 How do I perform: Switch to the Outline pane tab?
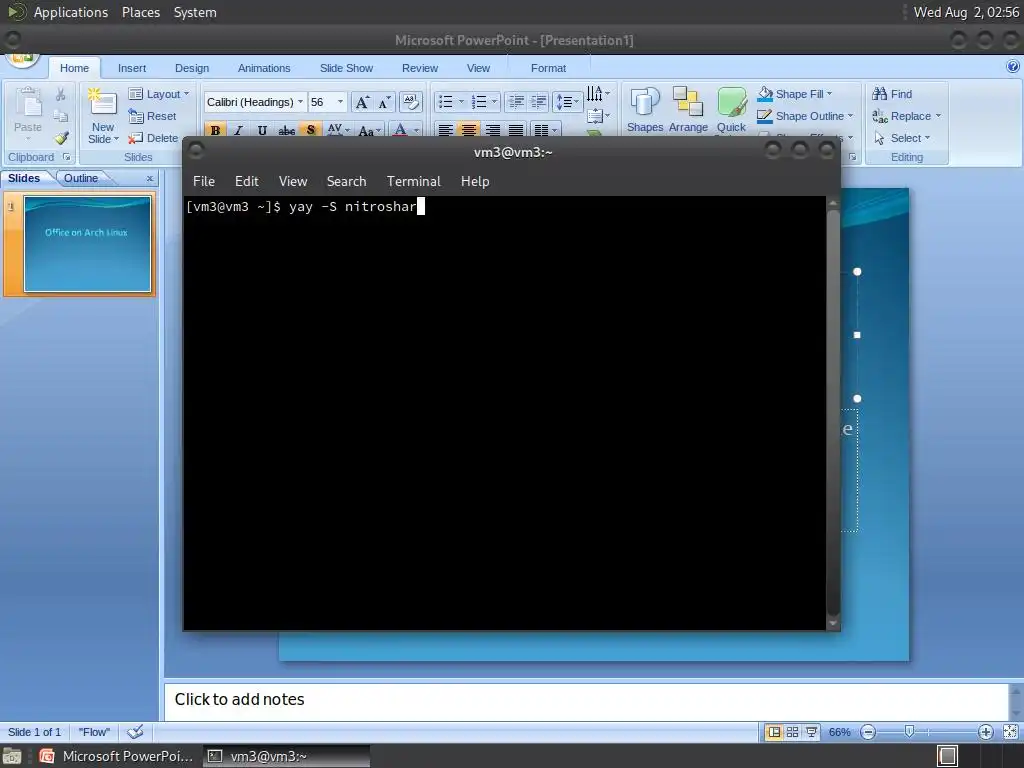tap(81, 178)
